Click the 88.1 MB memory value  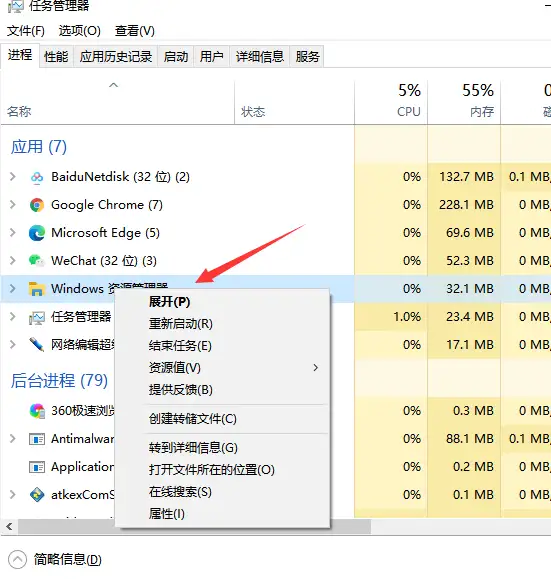click(x=470, y=439)
